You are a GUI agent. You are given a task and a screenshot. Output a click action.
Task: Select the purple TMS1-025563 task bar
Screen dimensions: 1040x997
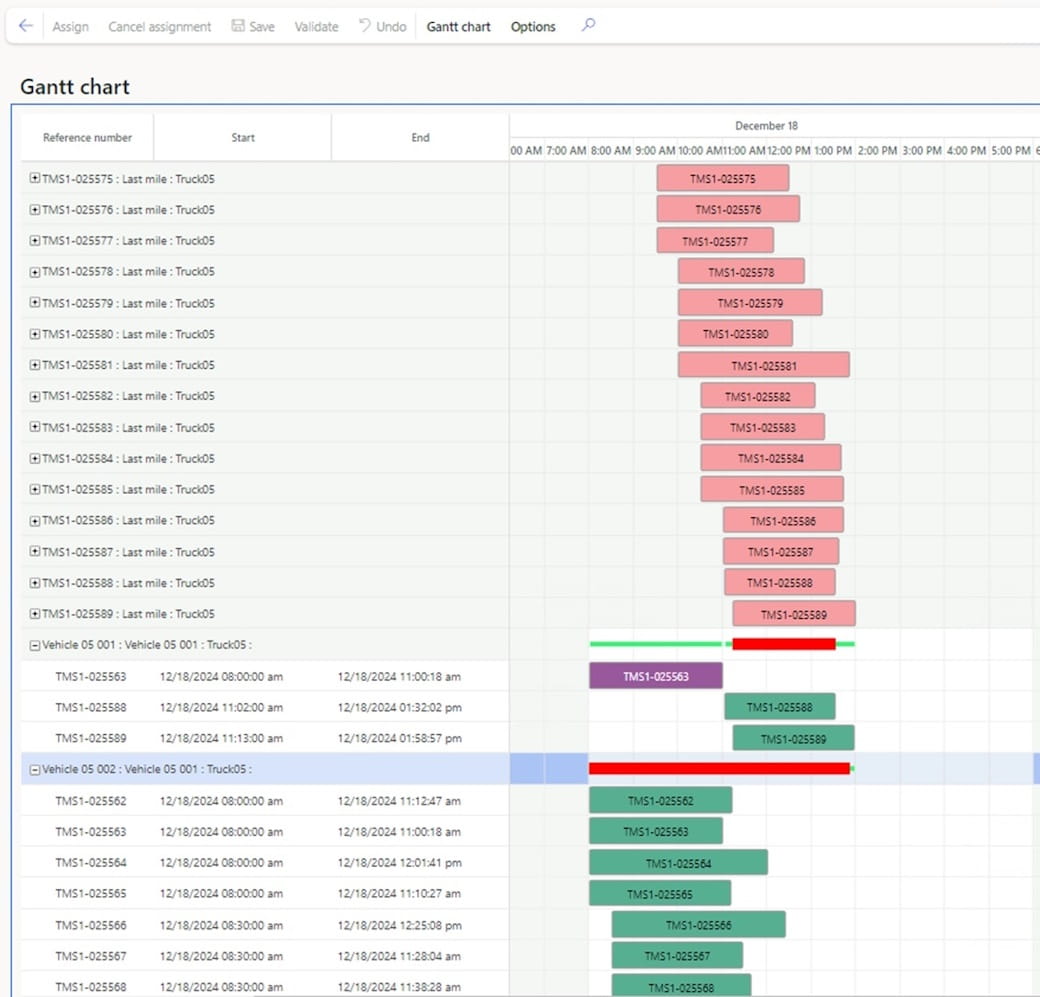click(x=655, y=676)
